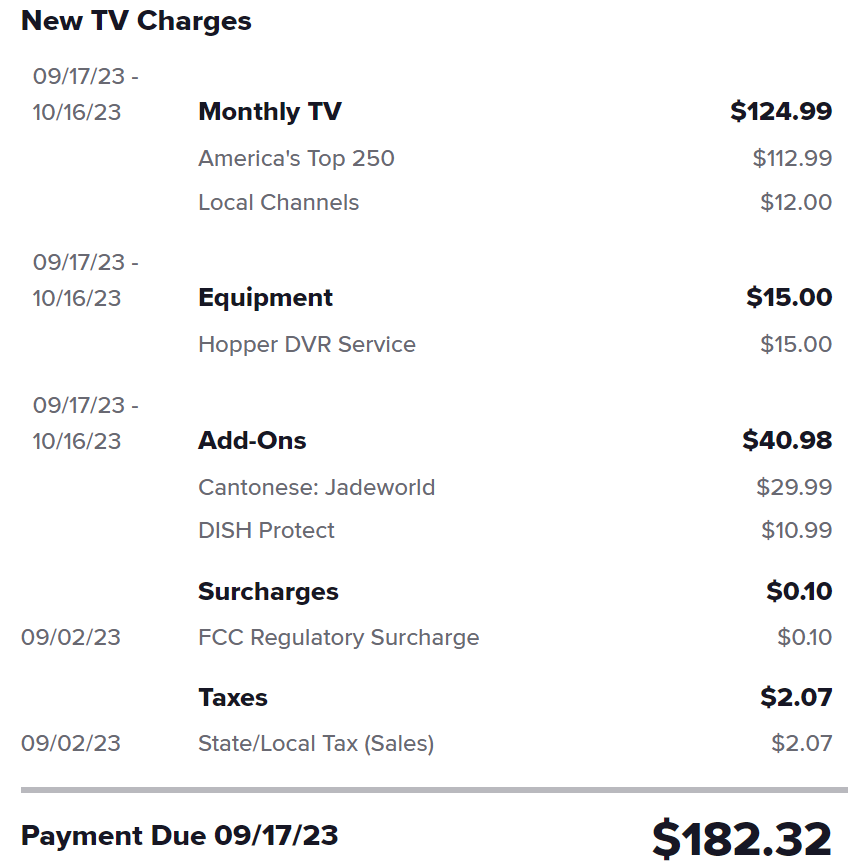Select the FCC Regulatory Surcharge item
The width and height of the screenshot is (856, 864).
tap(339, 638)
